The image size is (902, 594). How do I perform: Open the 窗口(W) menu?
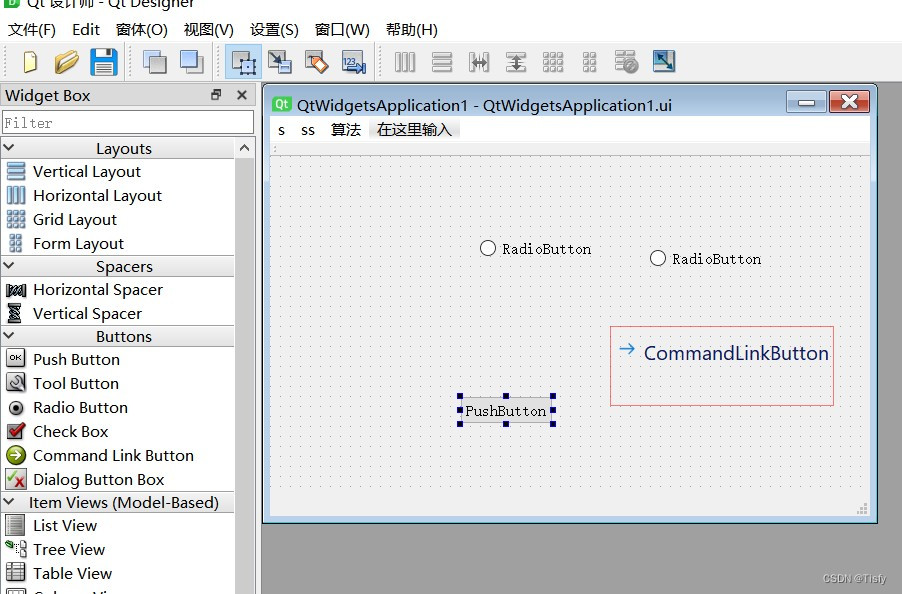tap(342, 29)
